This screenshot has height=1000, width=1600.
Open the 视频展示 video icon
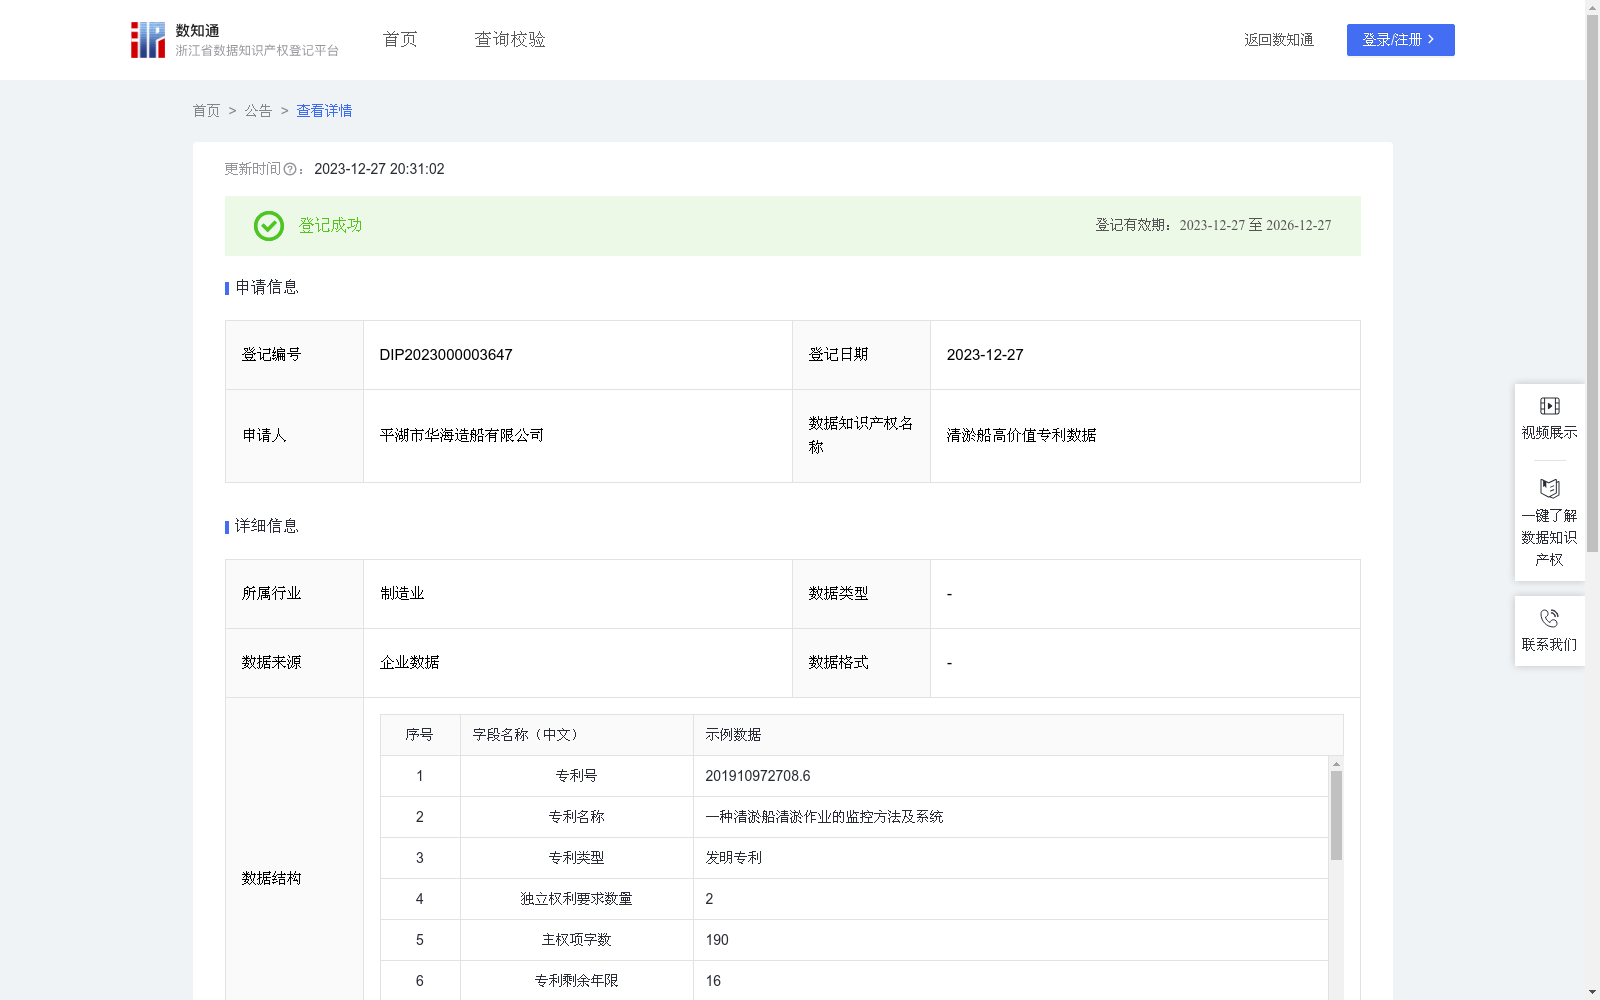[x=1549, y=406]
